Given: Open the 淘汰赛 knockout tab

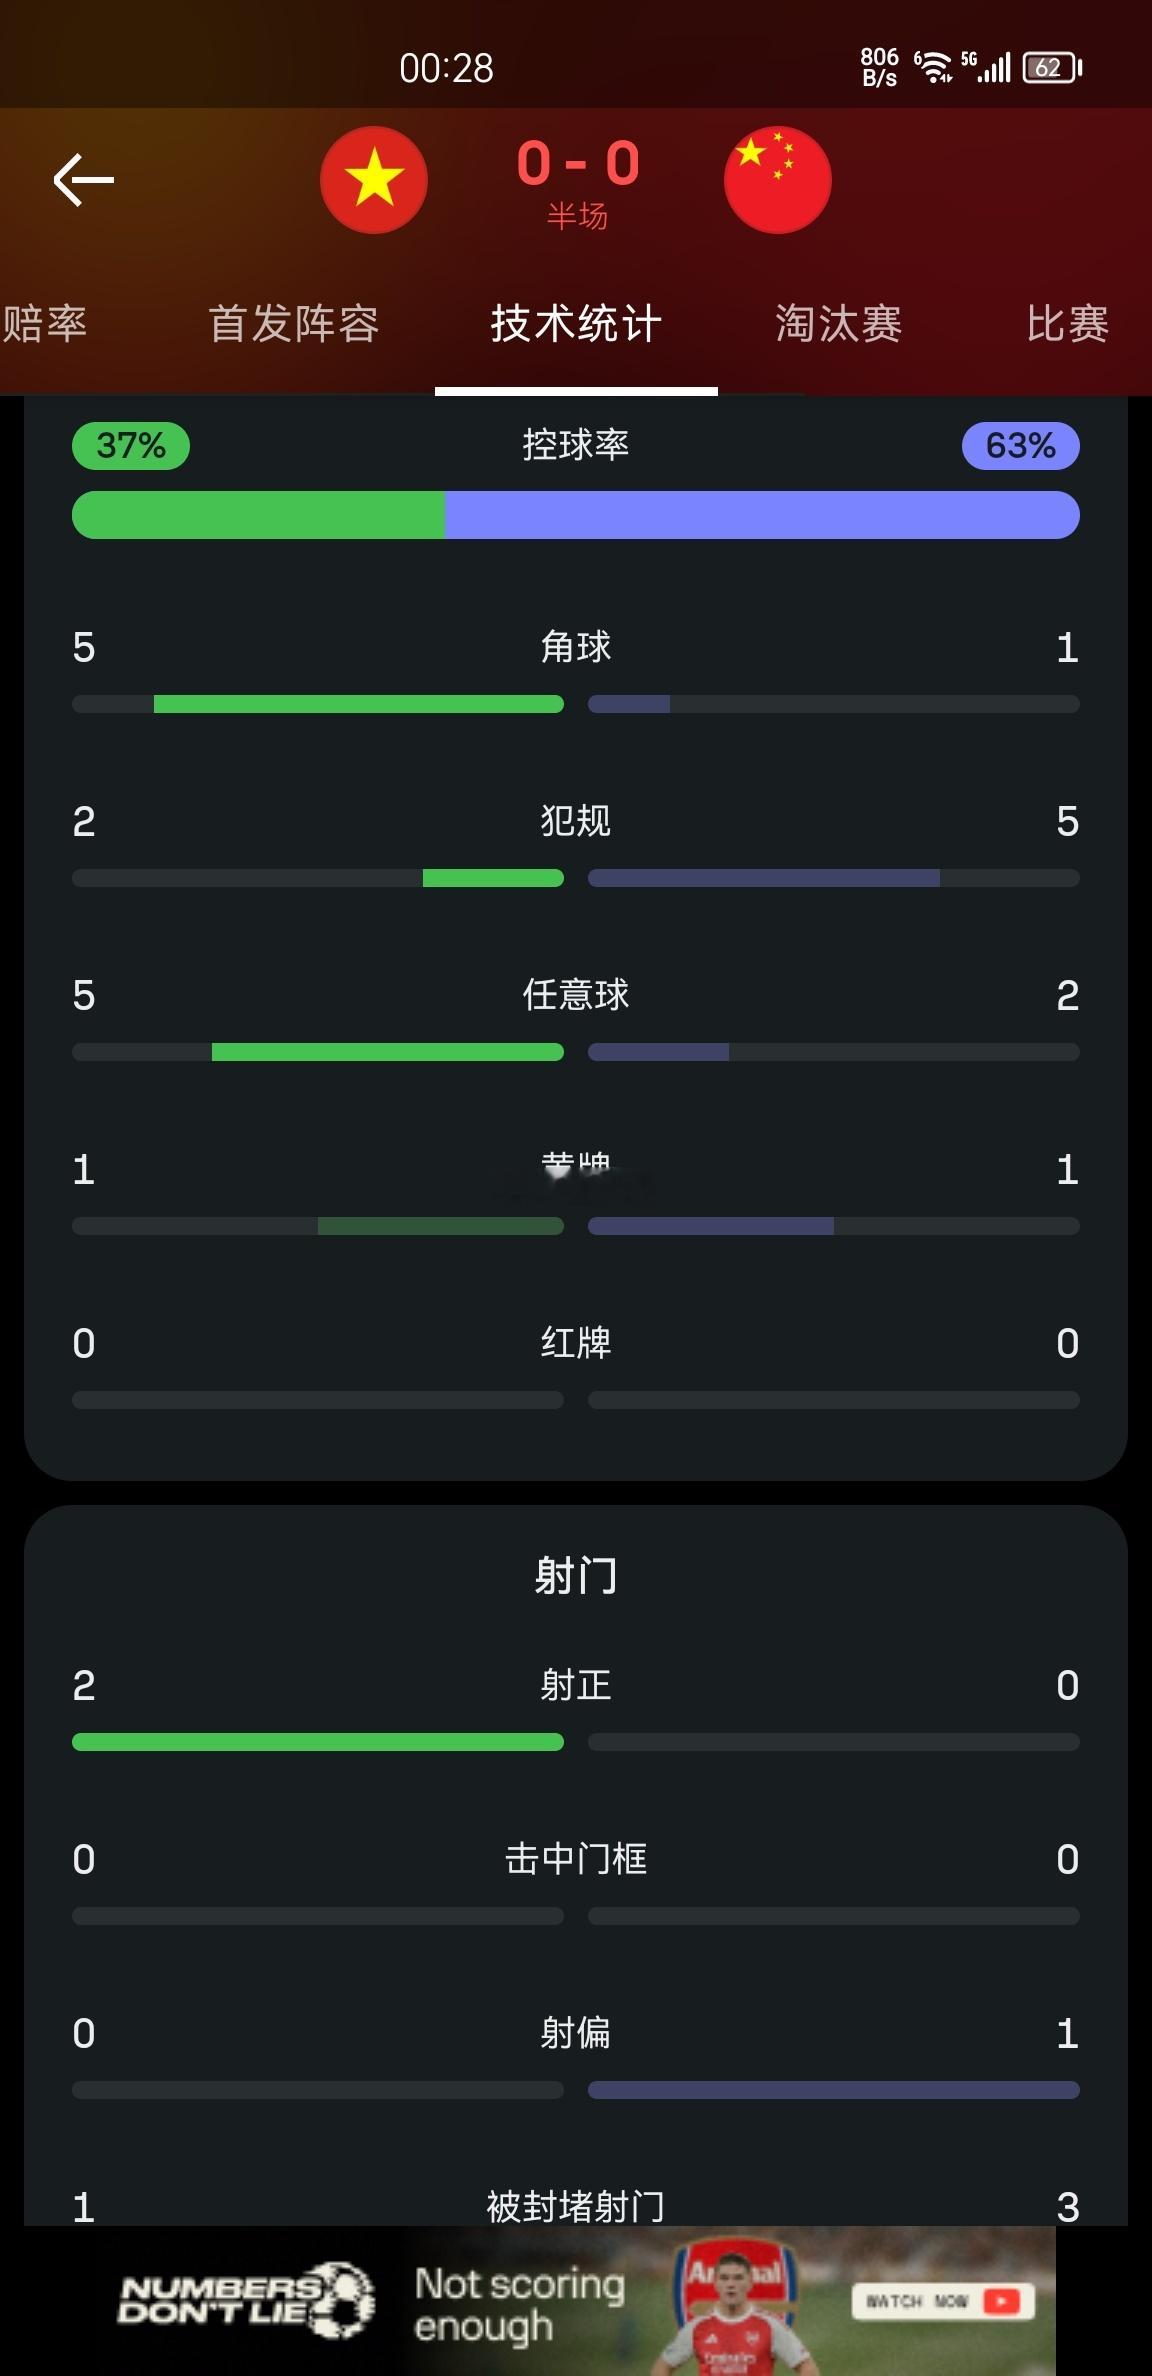Looking at the screenshot, I should [x=838, y=323].
